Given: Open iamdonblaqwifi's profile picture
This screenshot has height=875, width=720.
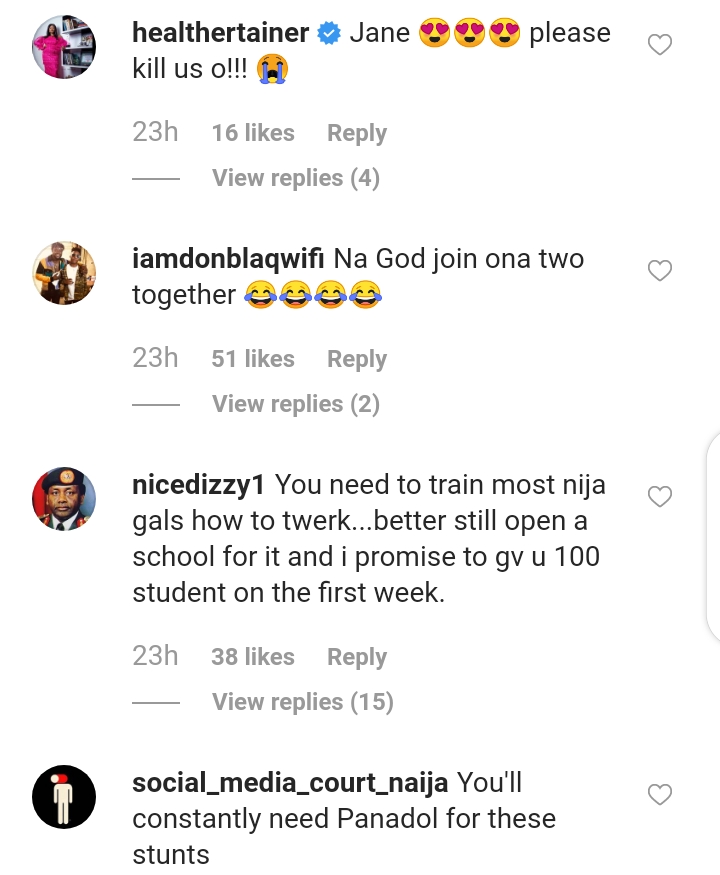Looking at the screenshot, I should pos(64,272).
